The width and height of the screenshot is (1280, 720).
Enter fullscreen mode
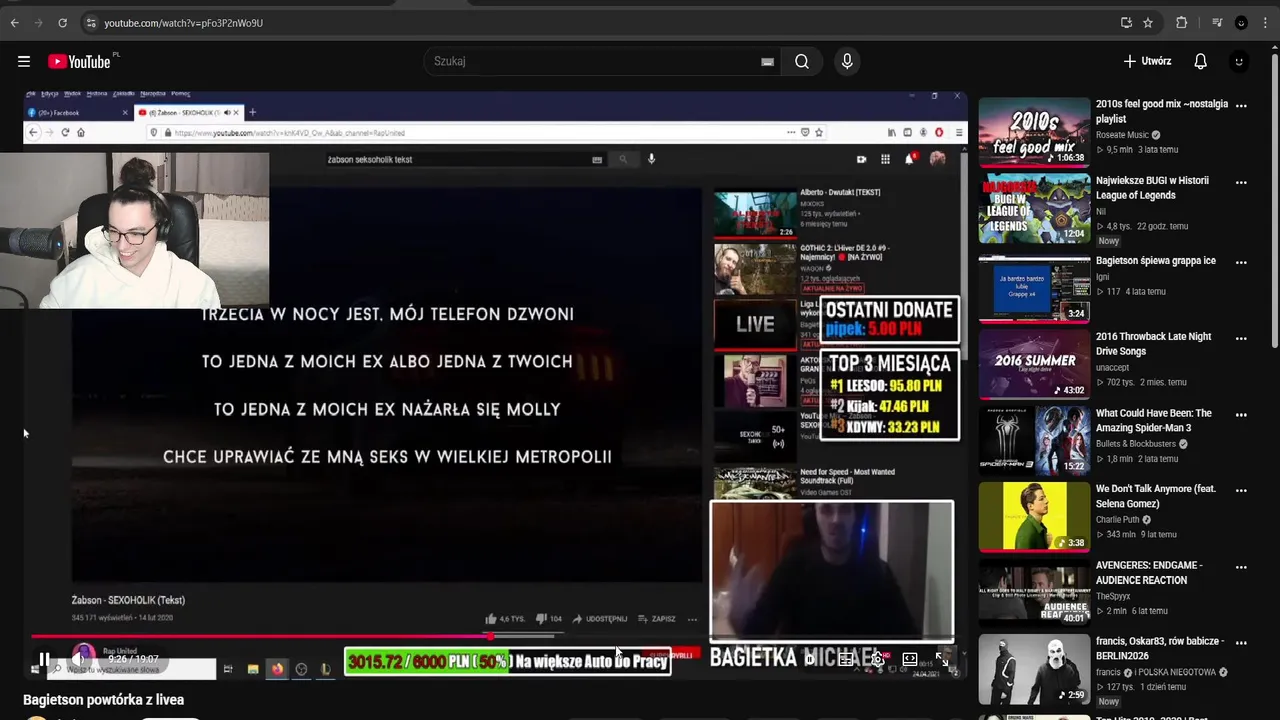click(942, 659)
